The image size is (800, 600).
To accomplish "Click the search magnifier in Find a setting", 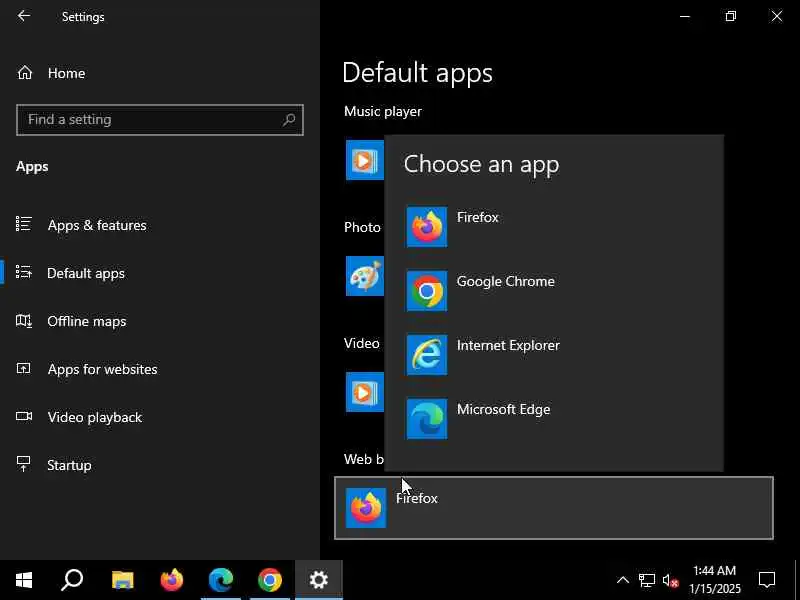I will click(289, 120).
